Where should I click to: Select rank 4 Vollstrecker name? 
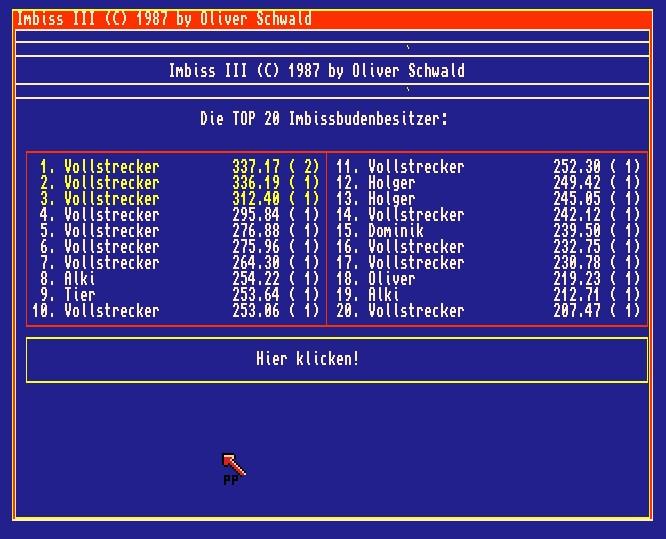click(112, 214)
